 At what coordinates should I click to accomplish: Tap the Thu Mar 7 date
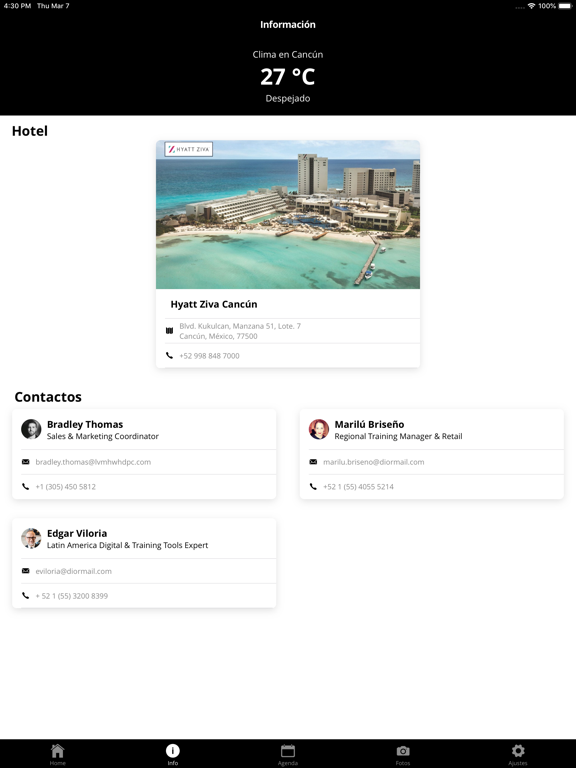[x=53, y=6]
